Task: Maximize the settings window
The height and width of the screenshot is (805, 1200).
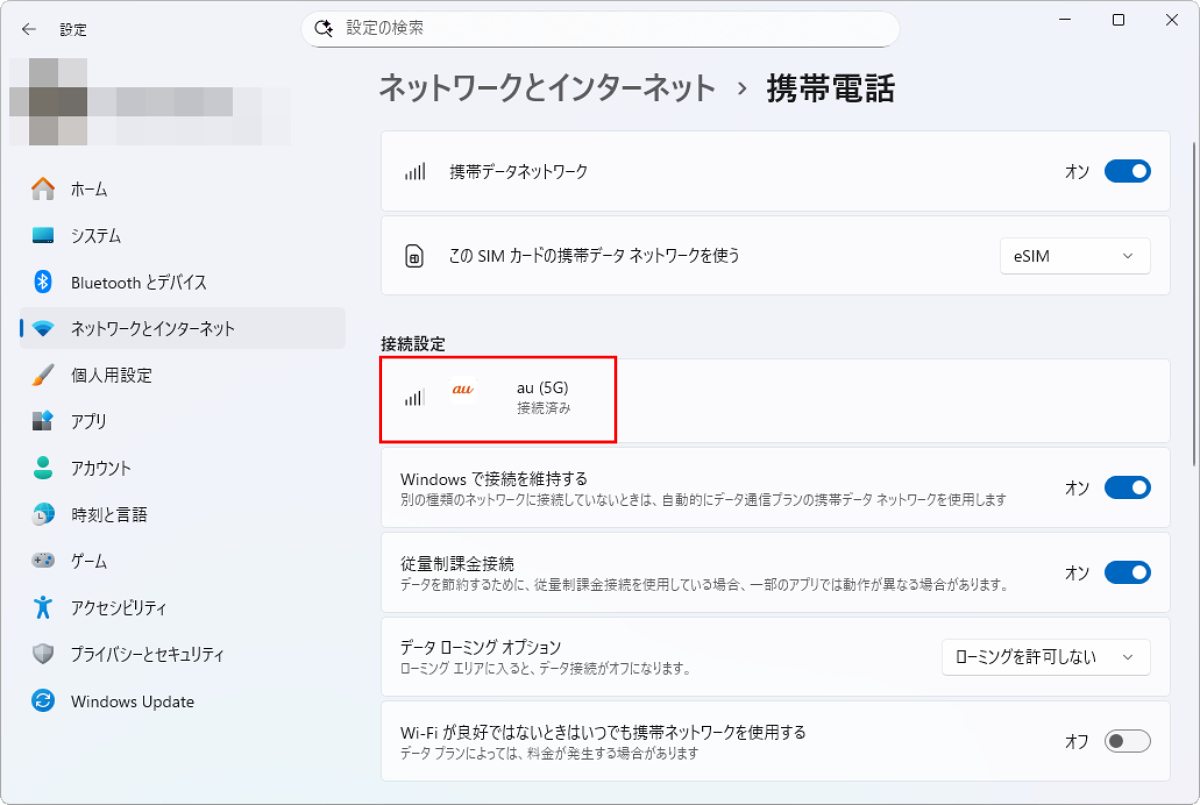Action: (x=1118, y=21)
